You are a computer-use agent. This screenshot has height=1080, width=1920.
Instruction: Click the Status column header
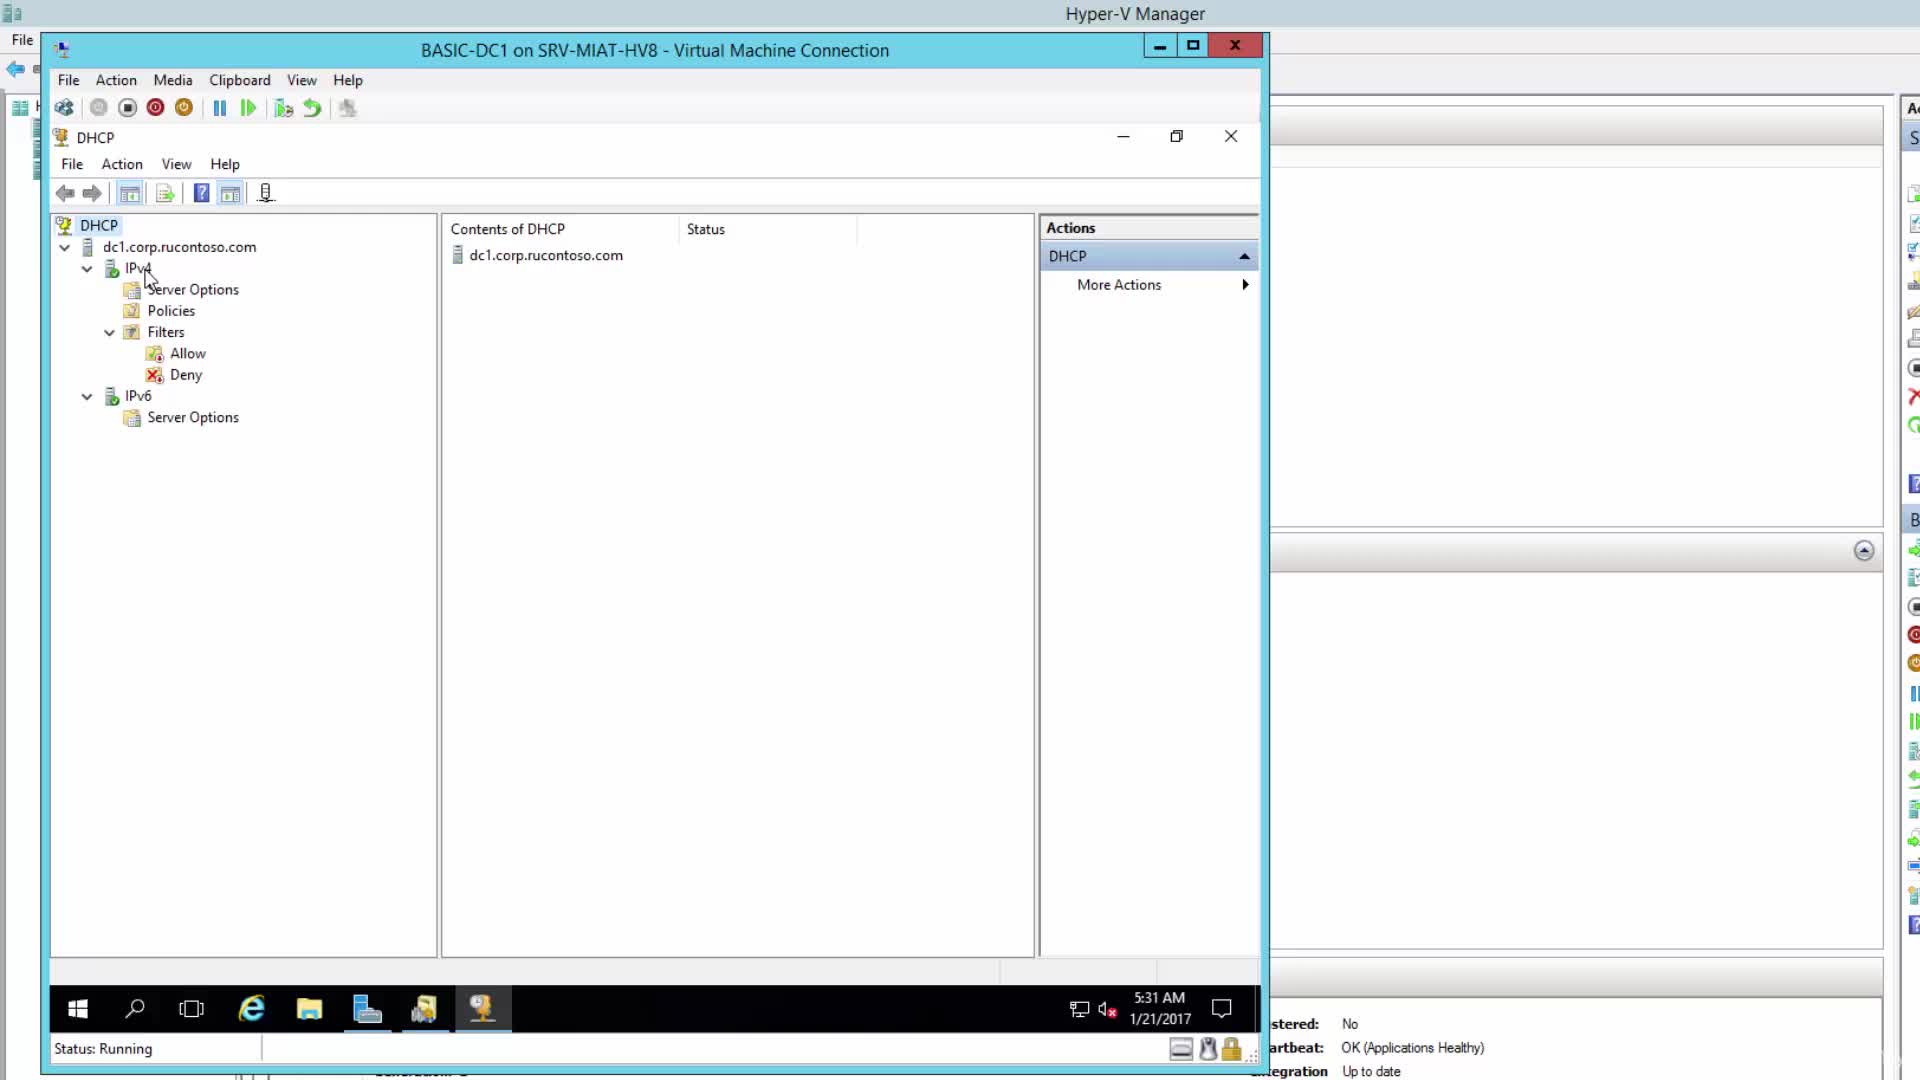coord(768,229)
